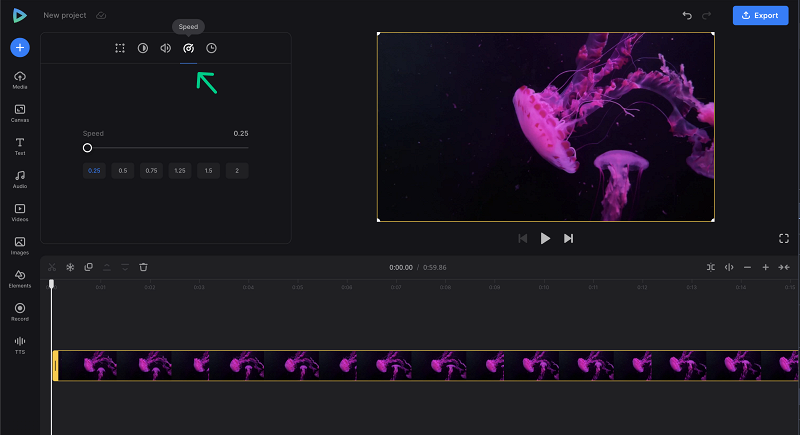
Task: Click the 0:59.86 total duration text
Action: point(435,267)
